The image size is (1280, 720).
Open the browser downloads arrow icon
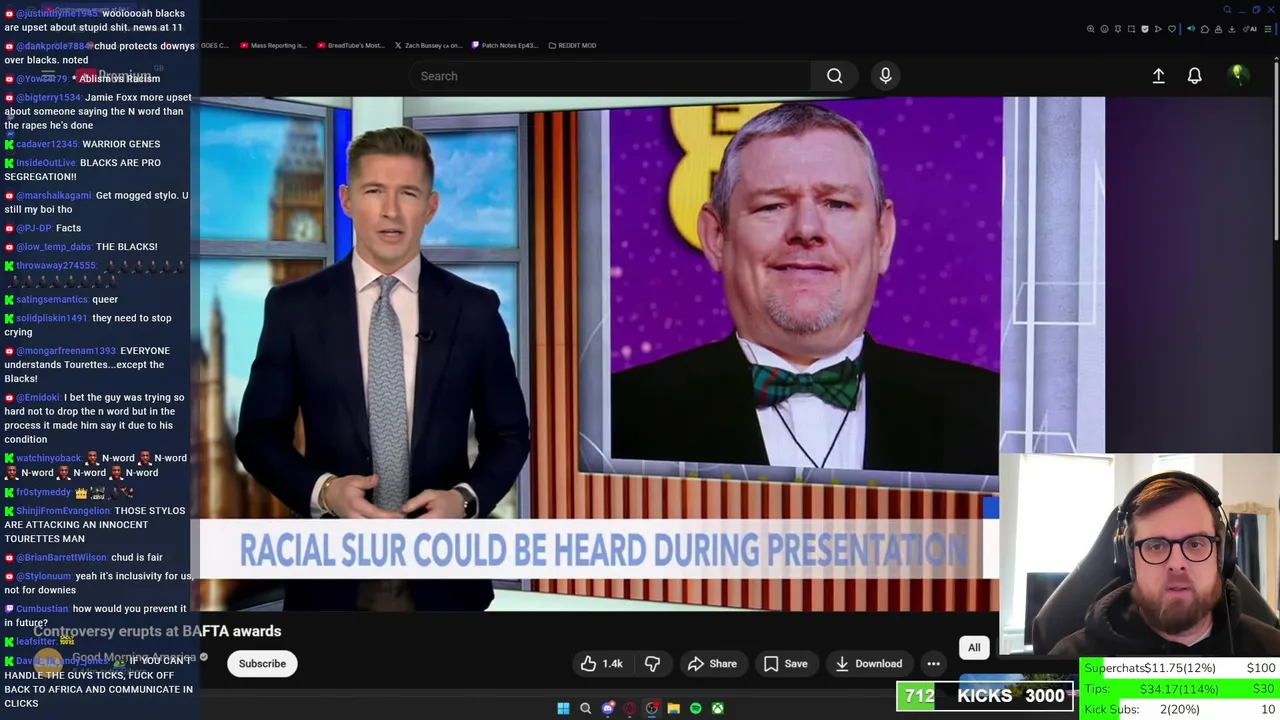[1232, 29]
